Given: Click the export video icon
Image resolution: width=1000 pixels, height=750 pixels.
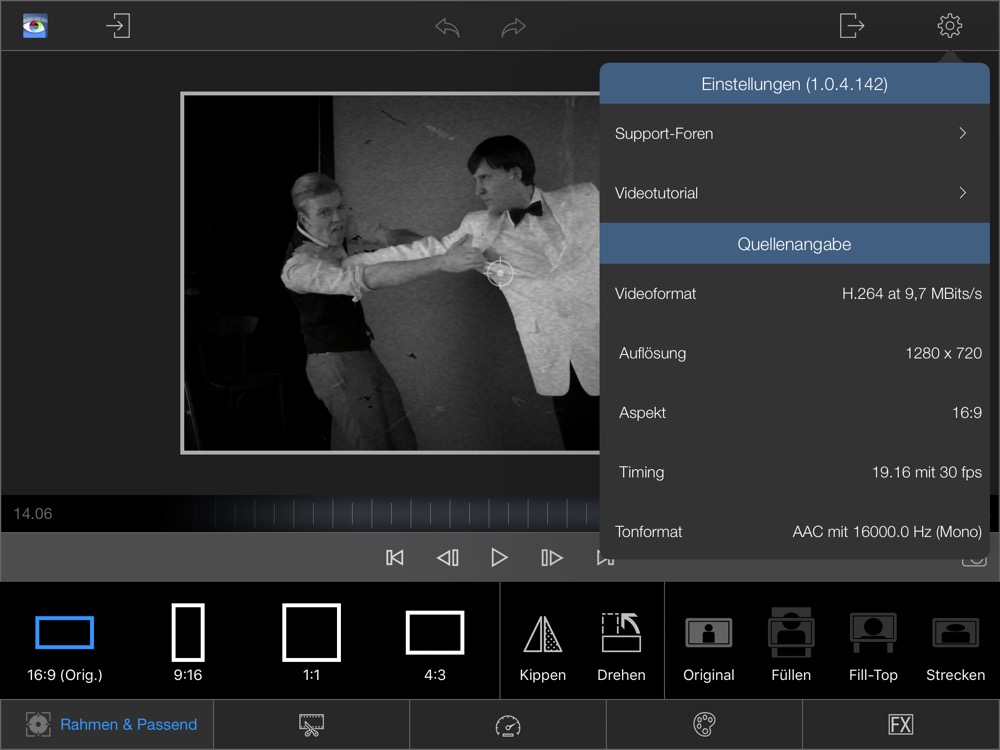Looking at the screenshot, I should pyautogui.click(x=851, y=26).
